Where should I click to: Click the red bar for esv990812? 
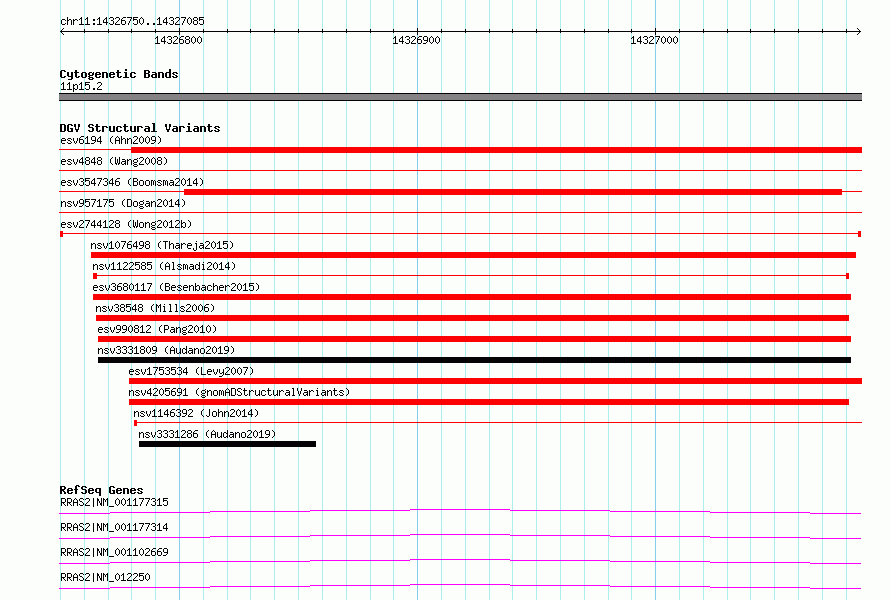click(474, 339)
